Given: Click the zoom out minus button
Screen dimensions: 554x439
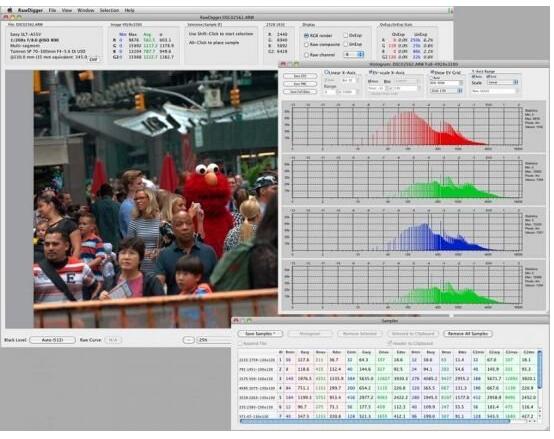Looking at the screenshot, I should [188, 340].
